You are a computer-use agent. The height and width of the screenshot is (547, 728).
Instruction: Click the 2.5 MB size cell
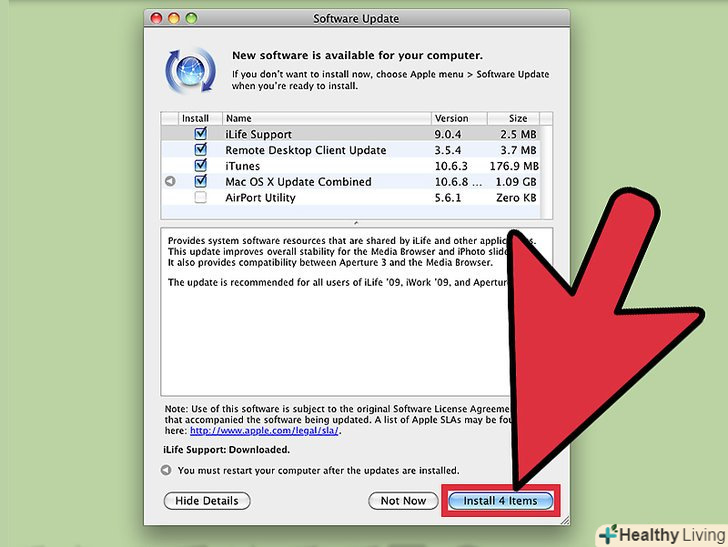(x=518, y=134)
